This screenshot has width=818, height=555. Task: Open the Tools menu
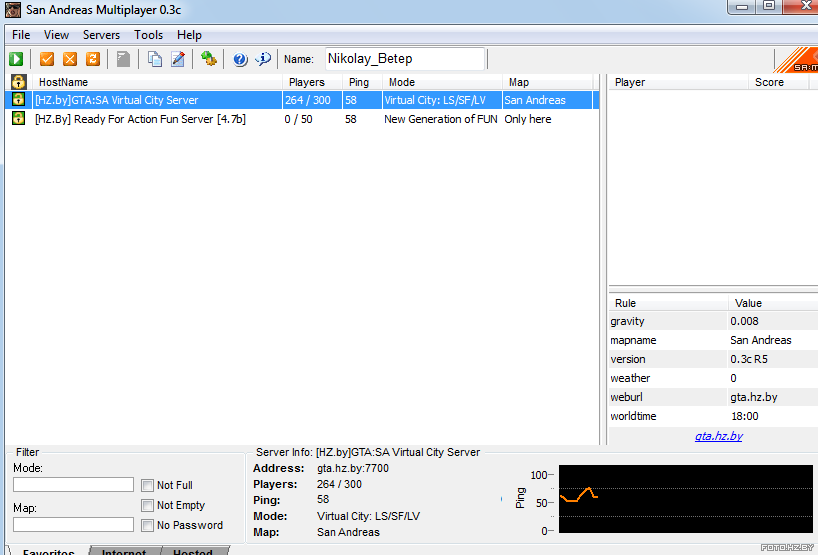[x=148, y=35]
